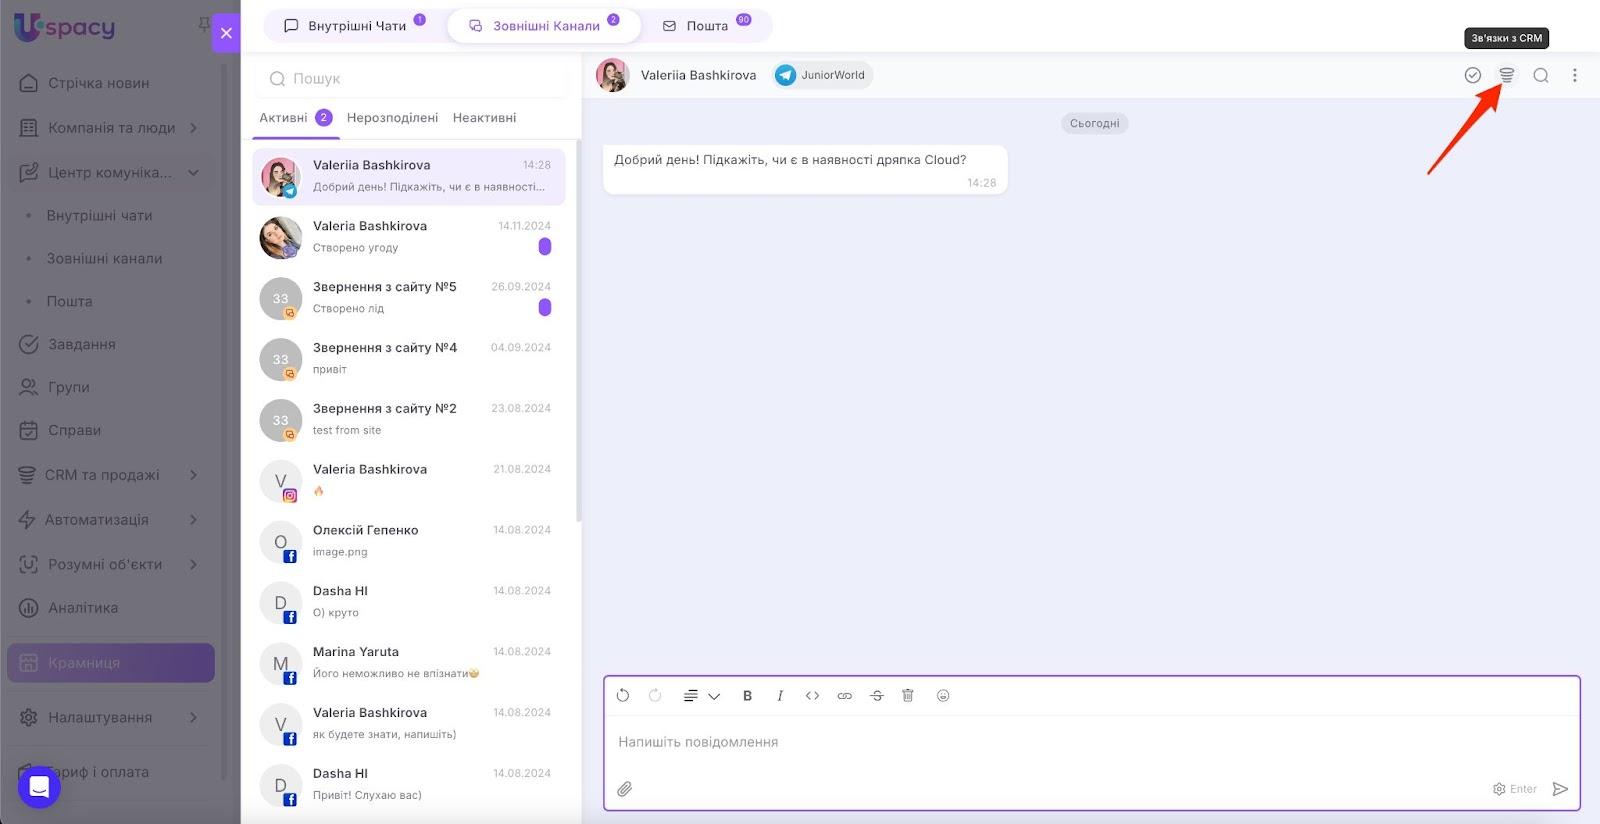1600x824 pixels.
Task: Open Valeria Bashkirova chat dated 14.11.2024
Action: (x=409, y=237)
